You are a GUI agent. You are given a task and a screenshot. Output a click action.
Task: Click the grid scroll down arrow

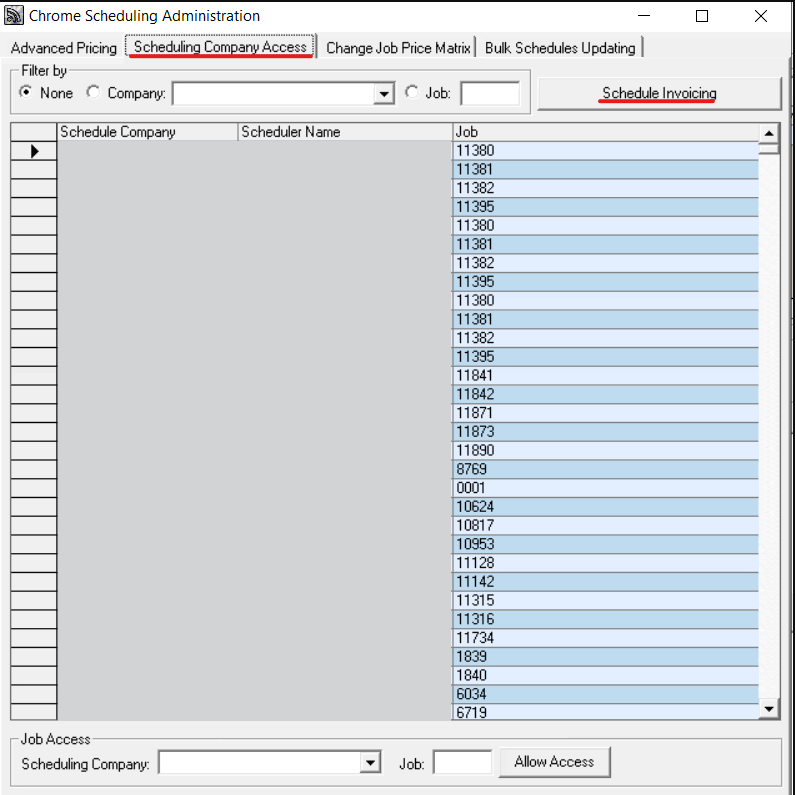pos(769,709)
